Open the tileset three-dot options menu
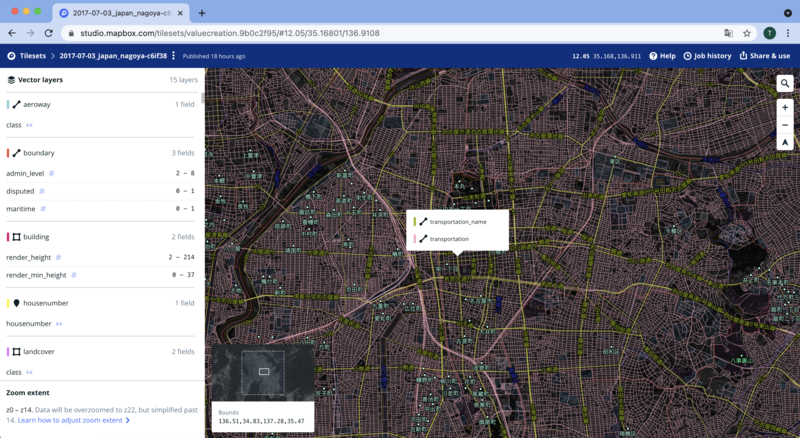This screenshot has width=800, height=438. click(173, 56)
